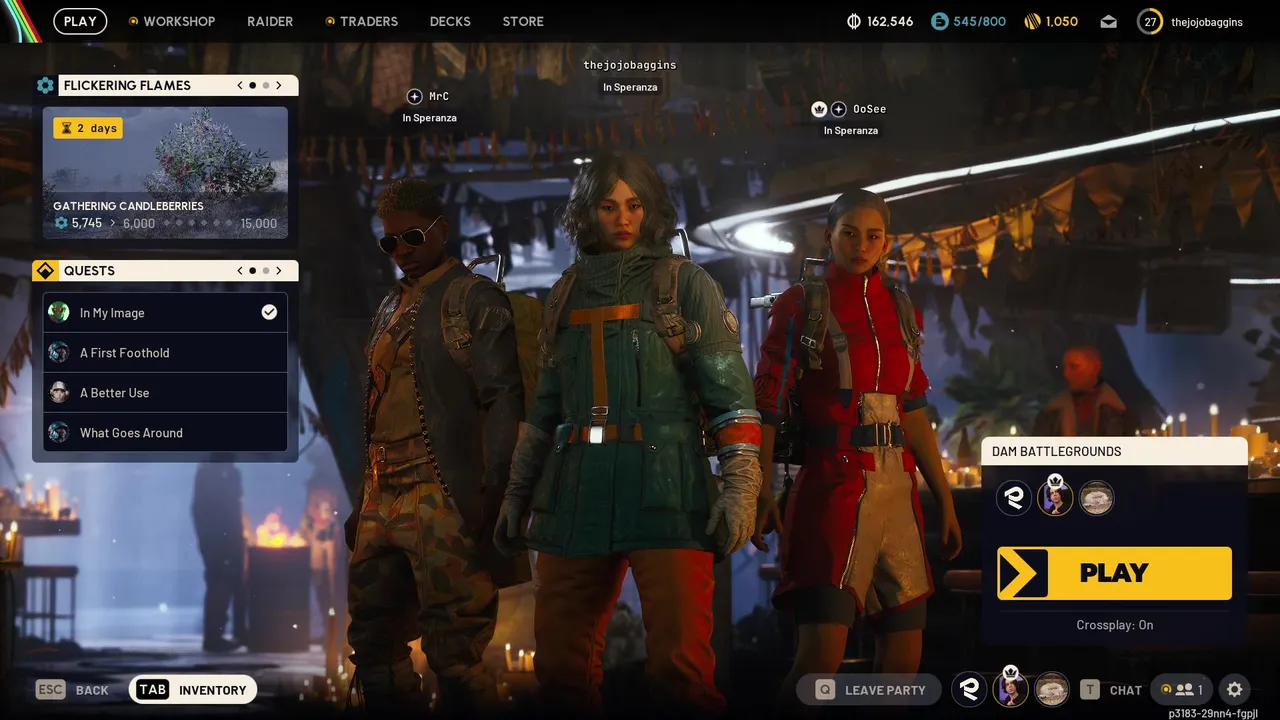Click the plus icon beside OoSee
The height and width of the screenshot is (720, 1280).
click(x=839, y=109)
